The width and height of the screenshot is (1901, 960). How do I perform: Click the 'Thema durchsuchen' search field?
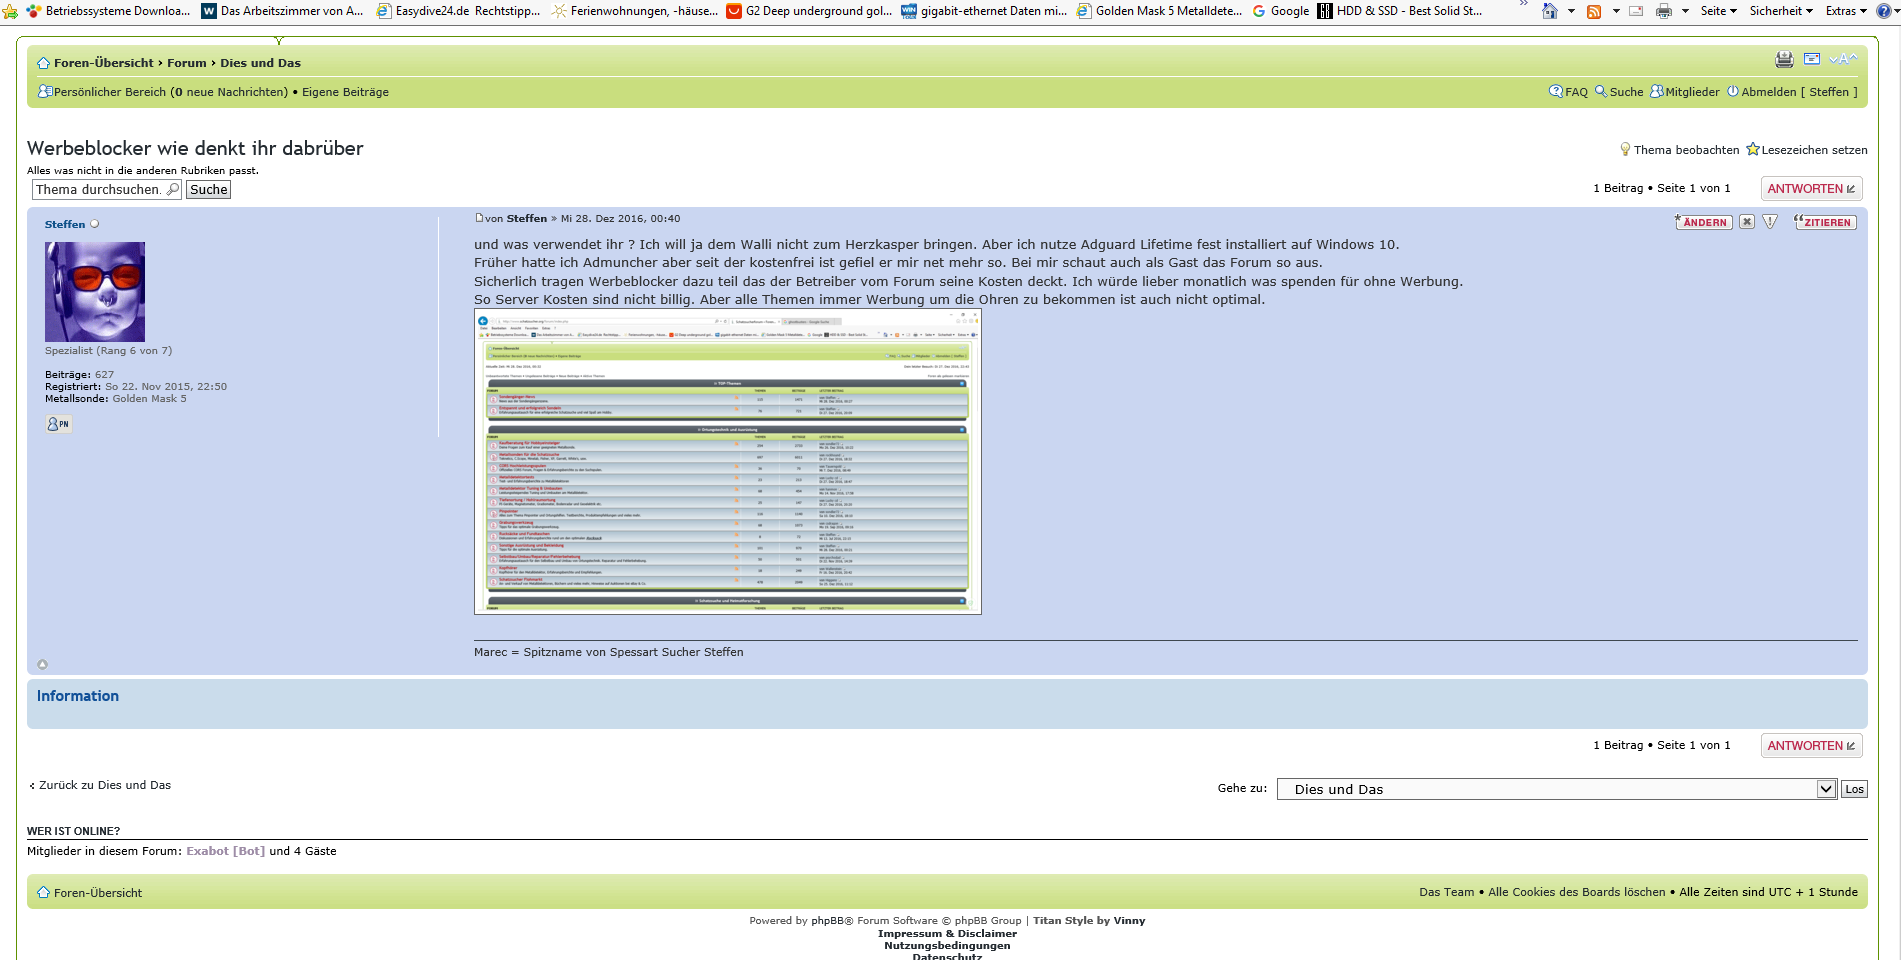click(x=98, y=190)
